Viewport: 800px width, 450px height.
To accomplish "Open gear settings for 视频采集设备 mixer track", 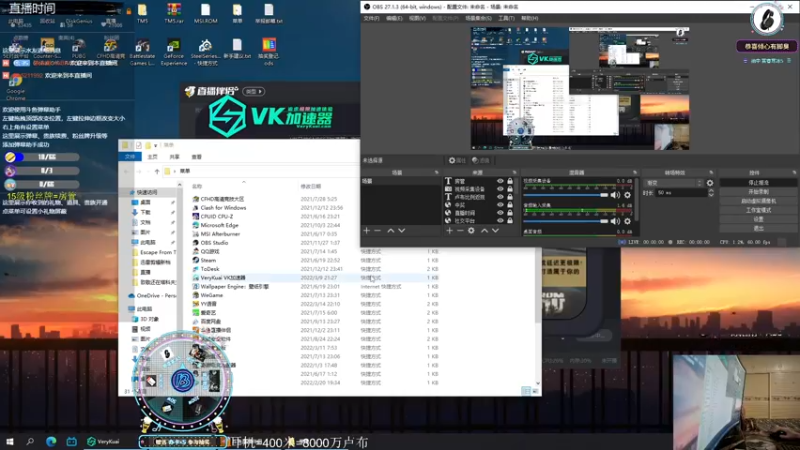I will [x=628, y=195].
